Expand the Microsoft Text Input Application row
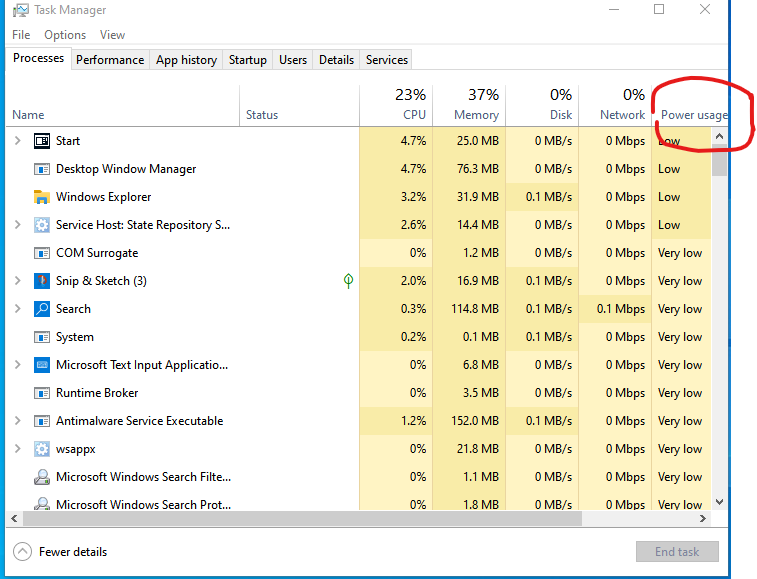The width and height of the screenshot is (757, 579). click(x=18, y=365)
